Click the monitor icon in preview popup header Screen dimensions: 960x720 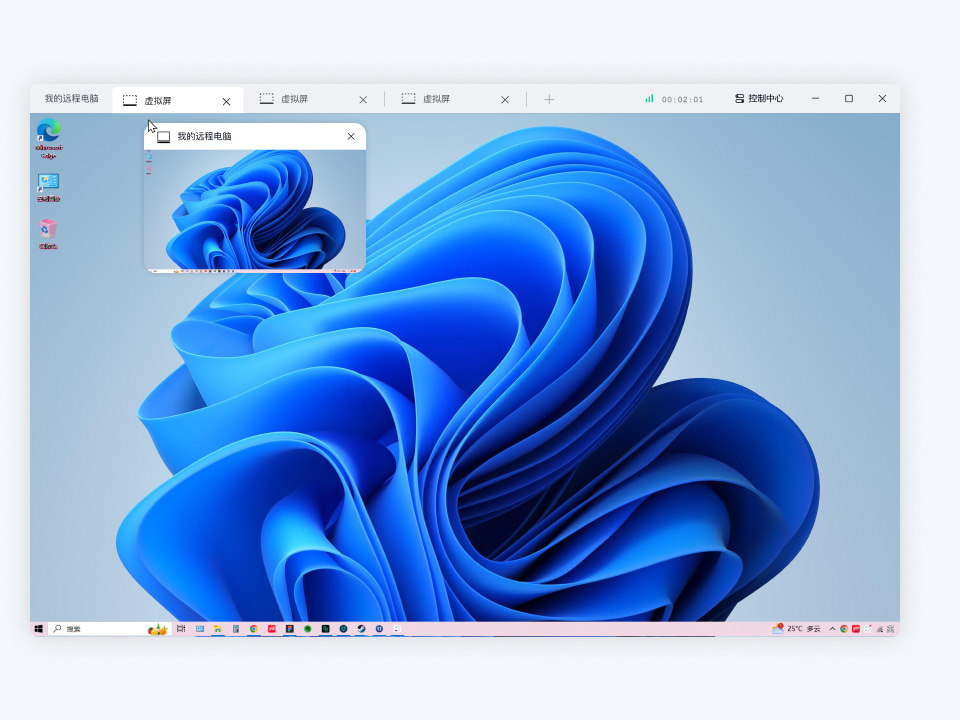[x=163, y=137]
